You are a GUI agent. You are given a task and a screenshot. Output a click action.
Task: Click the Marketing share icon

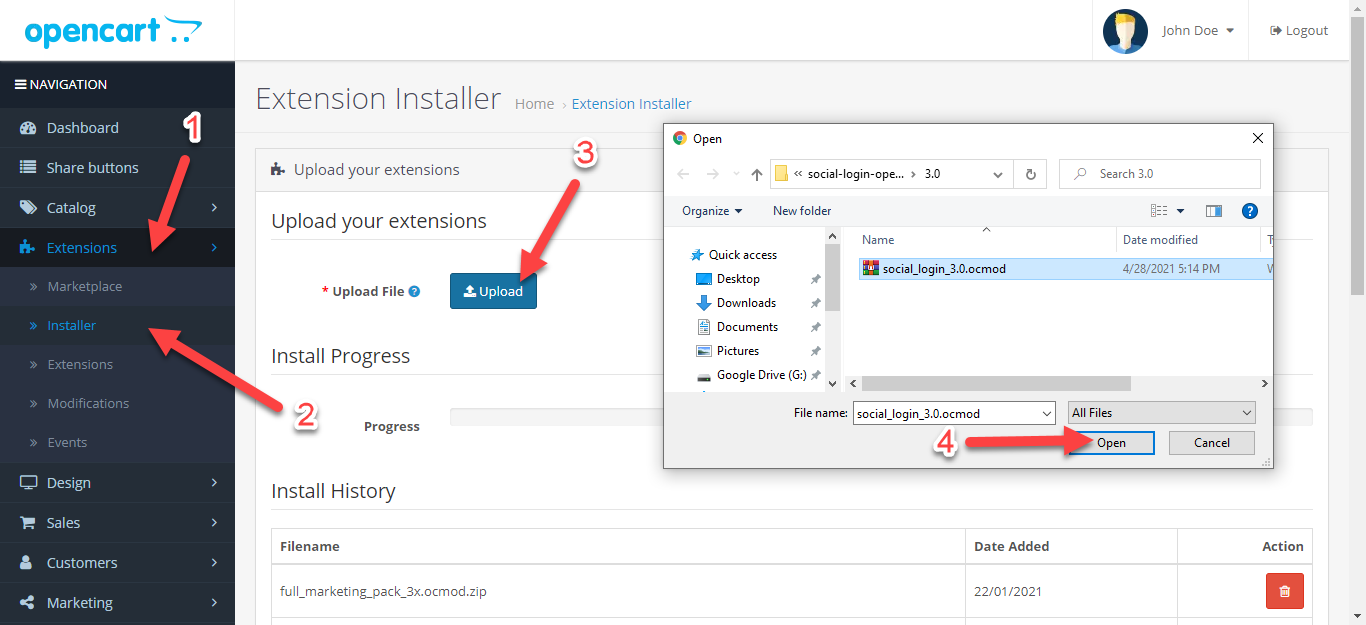pyautogui.click(x=28, y=603)
